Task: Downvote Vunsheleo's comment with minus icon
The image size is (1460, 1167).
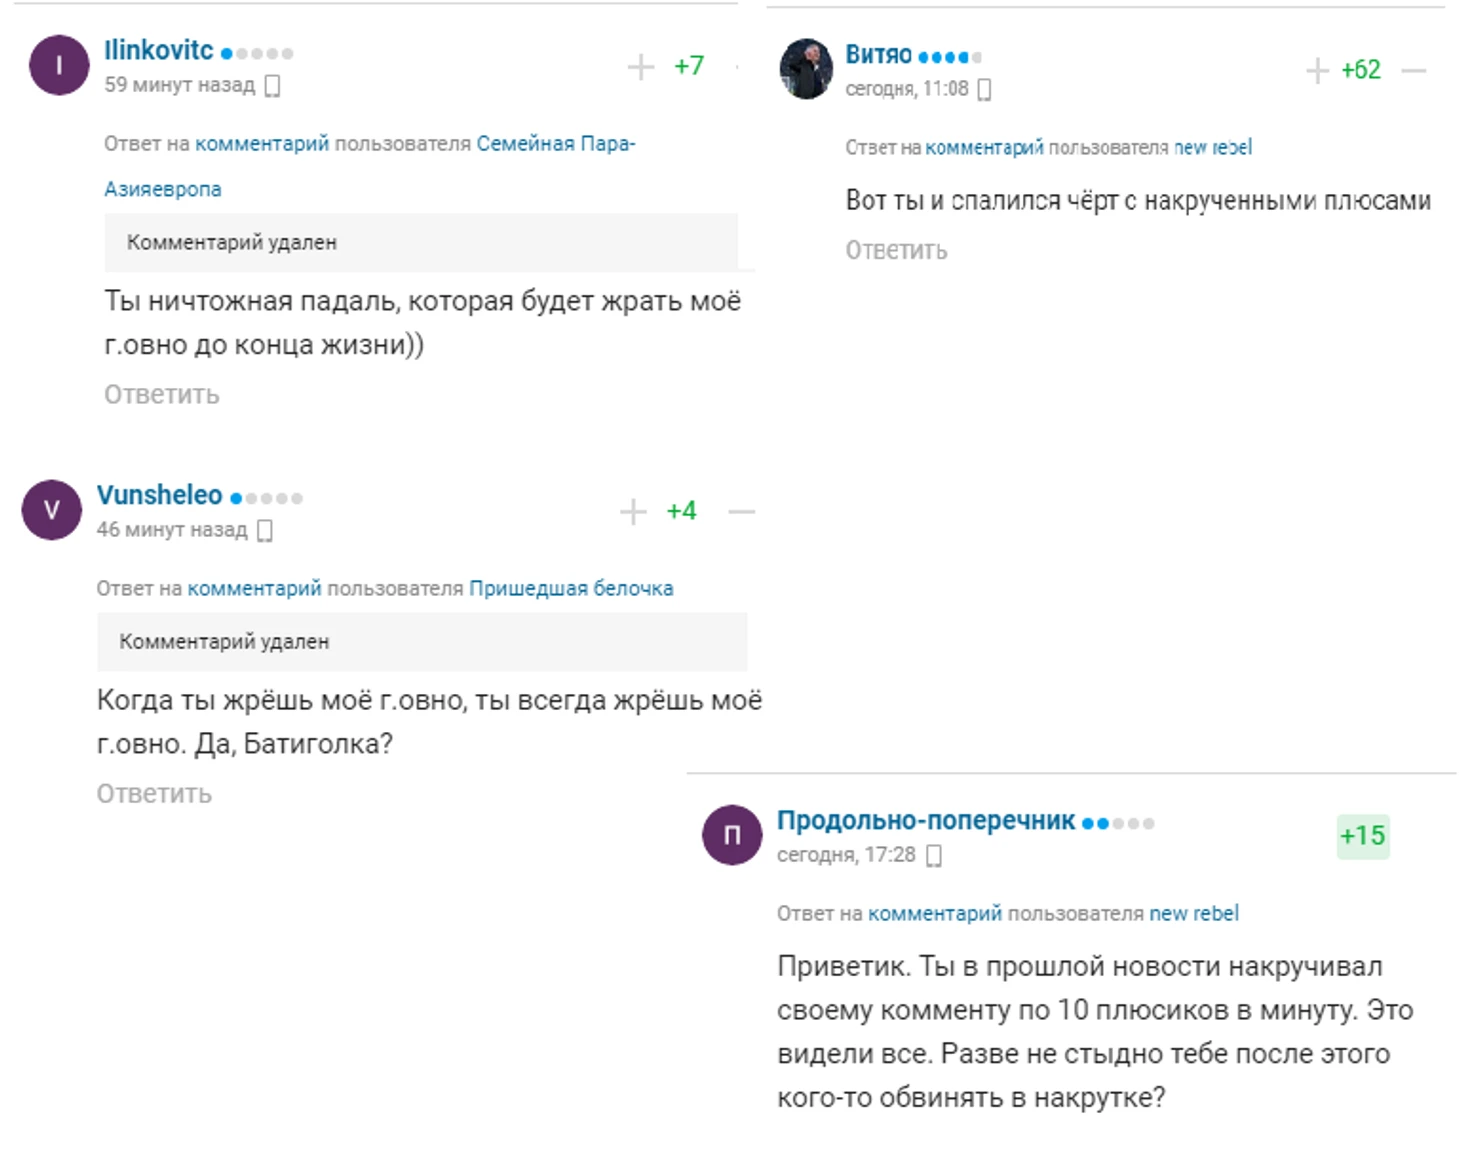Action: click(741, 512)
